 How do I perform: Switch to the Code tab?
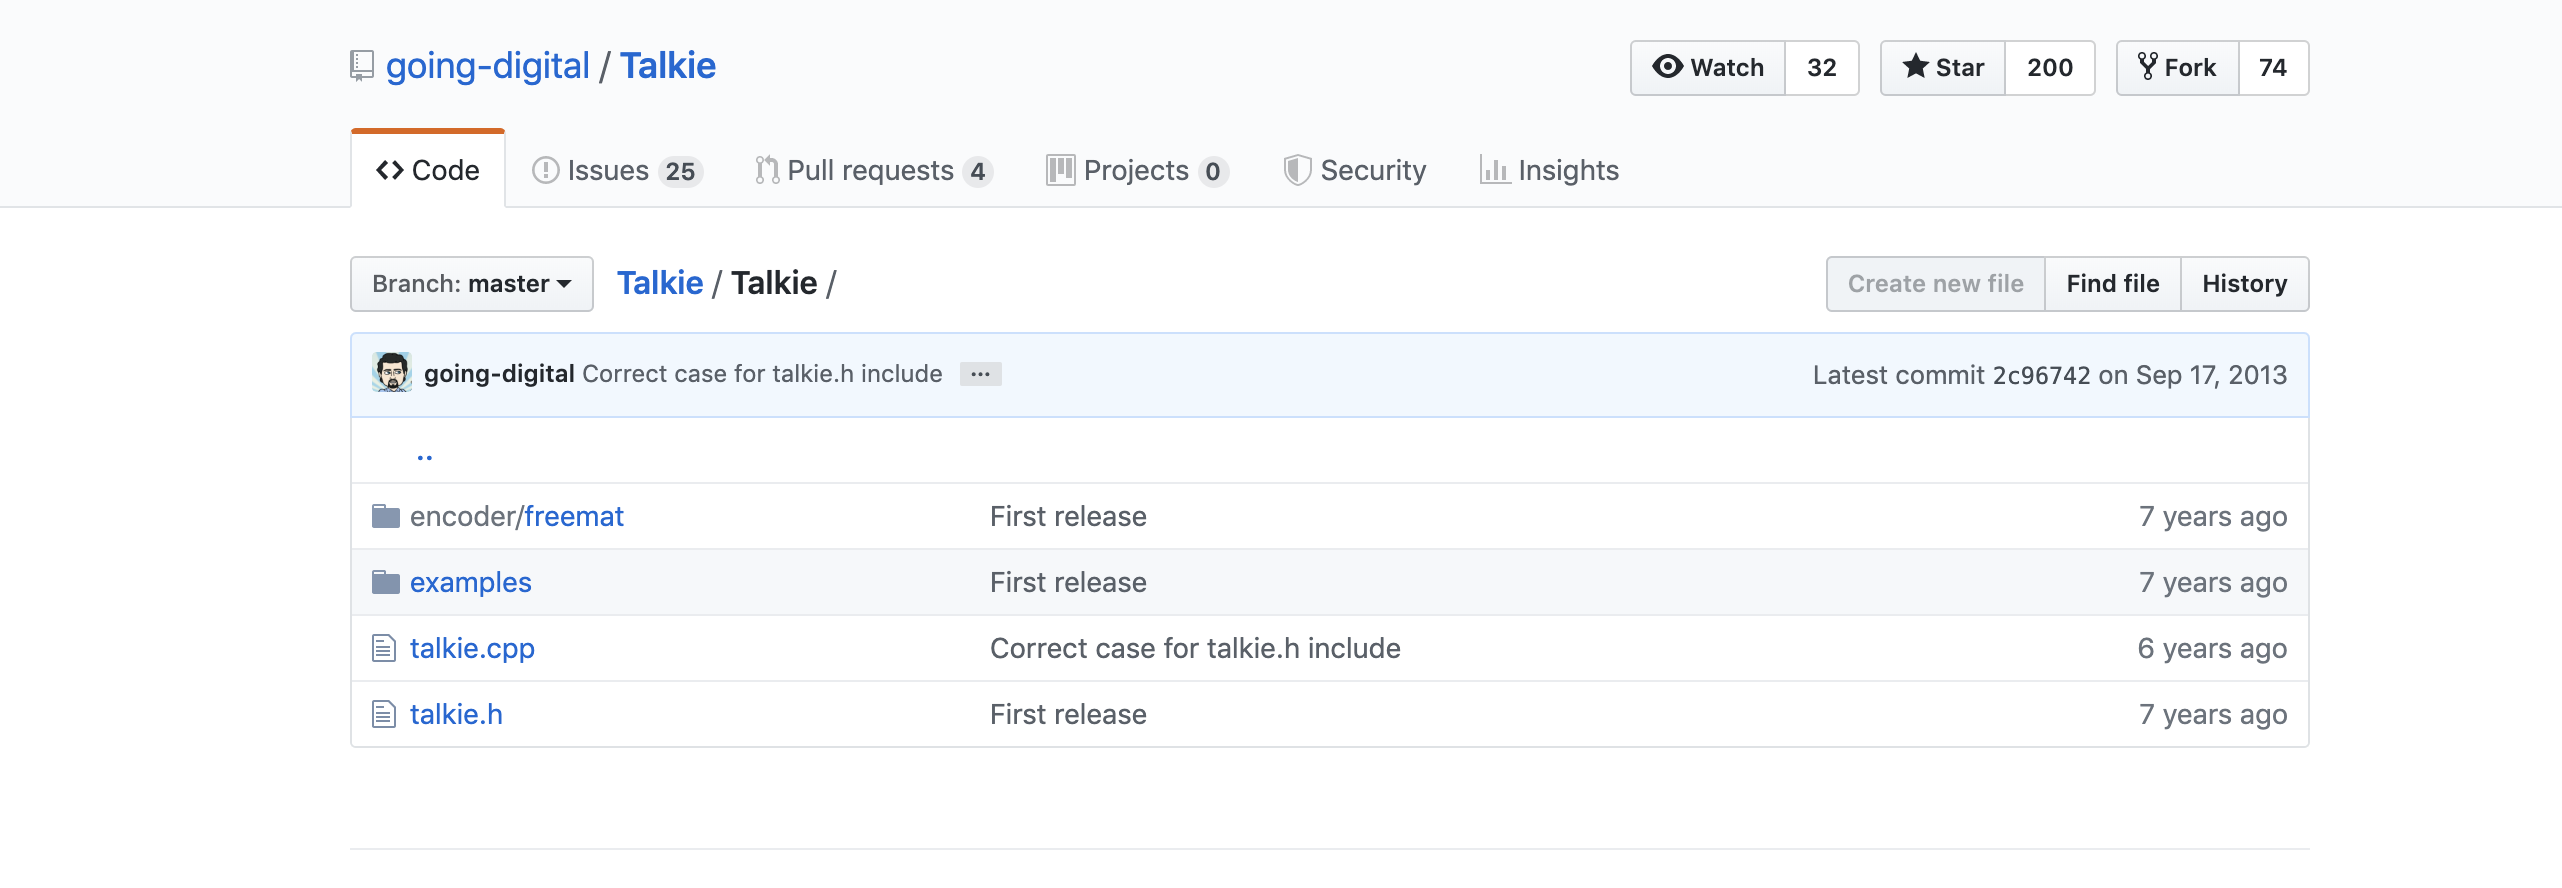[428, 170]
